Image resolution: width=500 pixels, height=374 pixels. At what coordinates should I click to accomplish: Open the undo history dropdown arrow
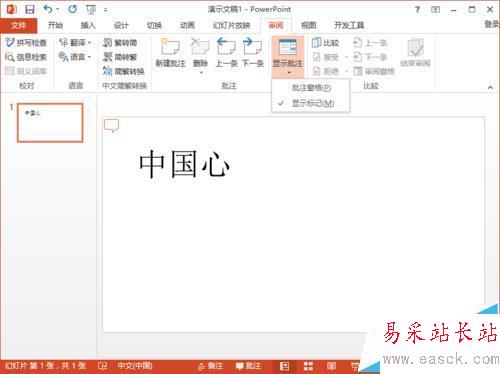[x=58, y=9]
